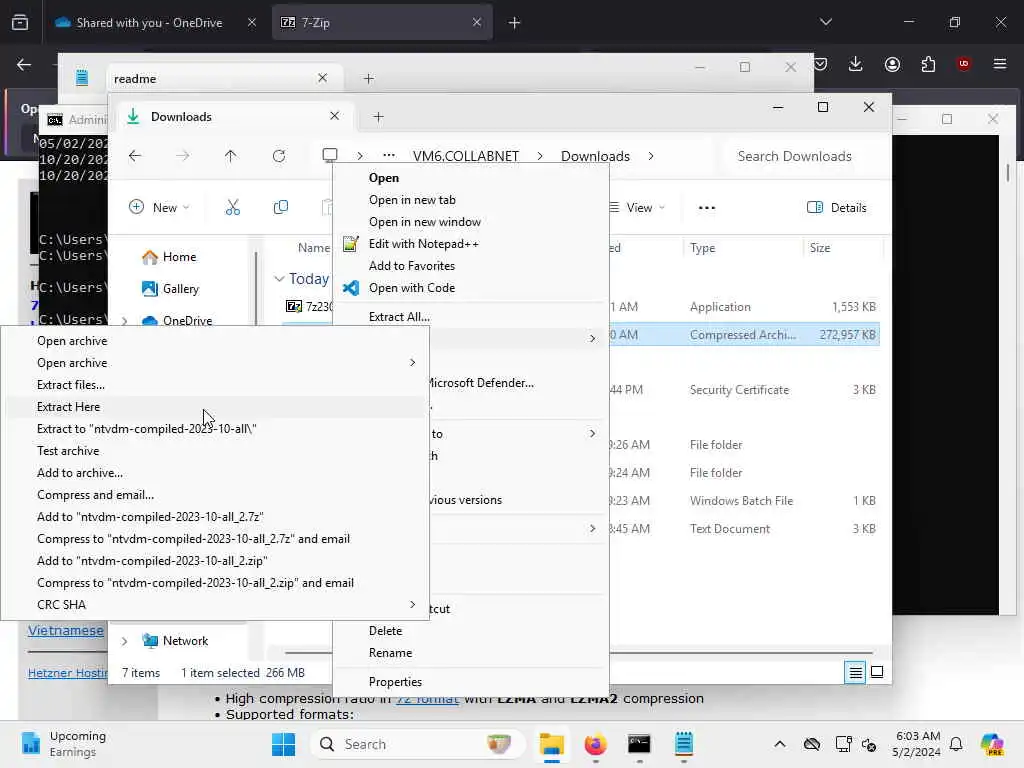Switch to details list view icon

click(x=855, y=672)
